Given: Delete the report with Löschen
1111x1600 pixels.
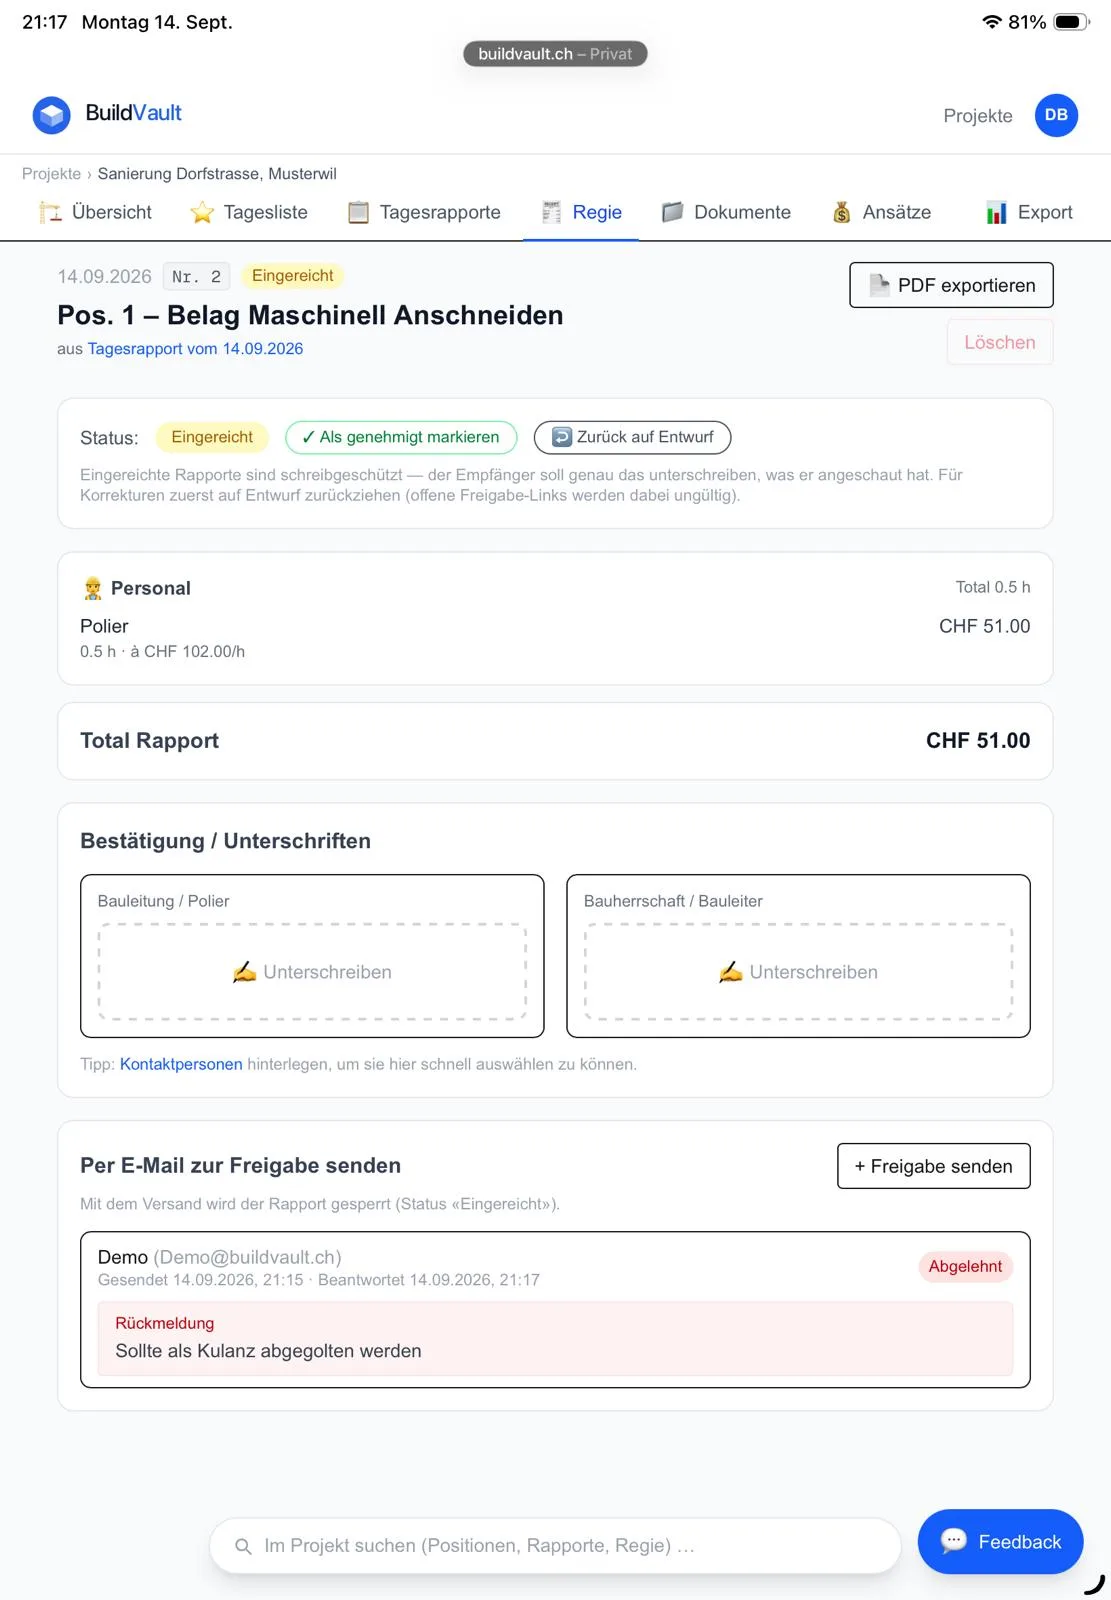Looking at the screenshot, I should [1000, 342].
